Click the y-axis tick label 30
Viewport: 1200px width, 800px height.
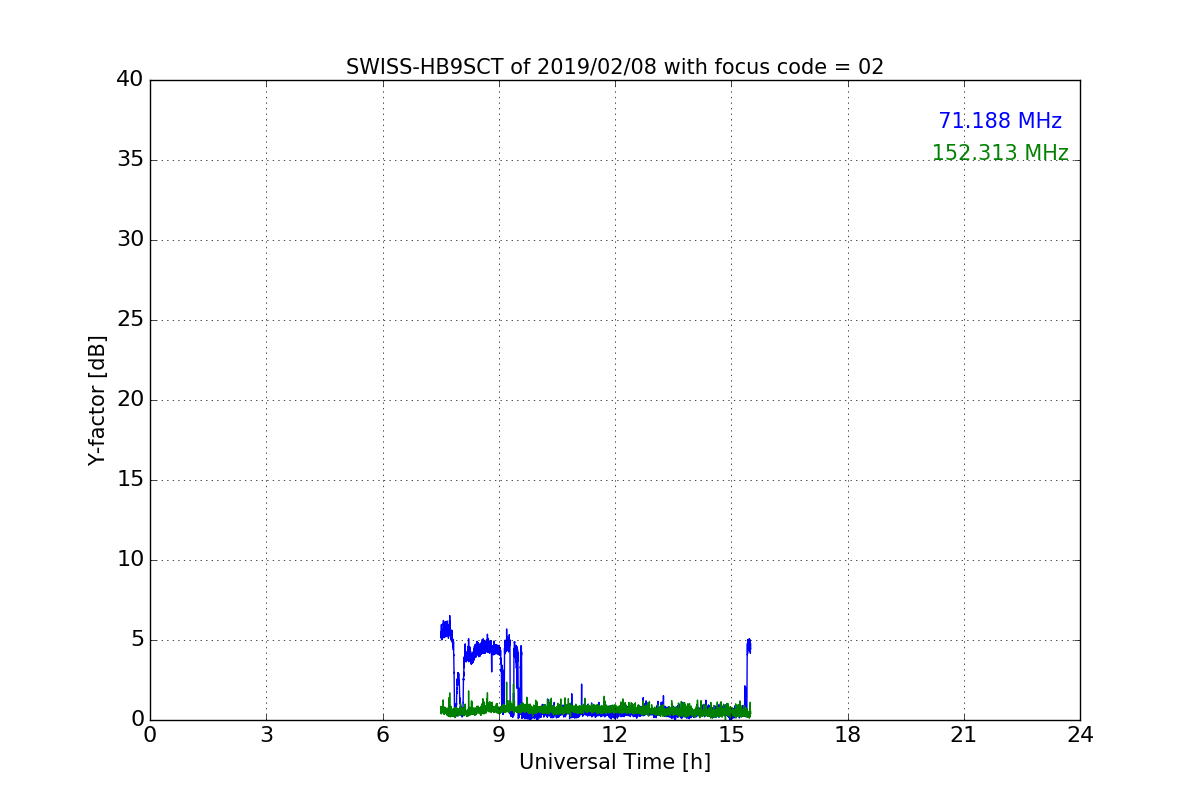point(130,240)
